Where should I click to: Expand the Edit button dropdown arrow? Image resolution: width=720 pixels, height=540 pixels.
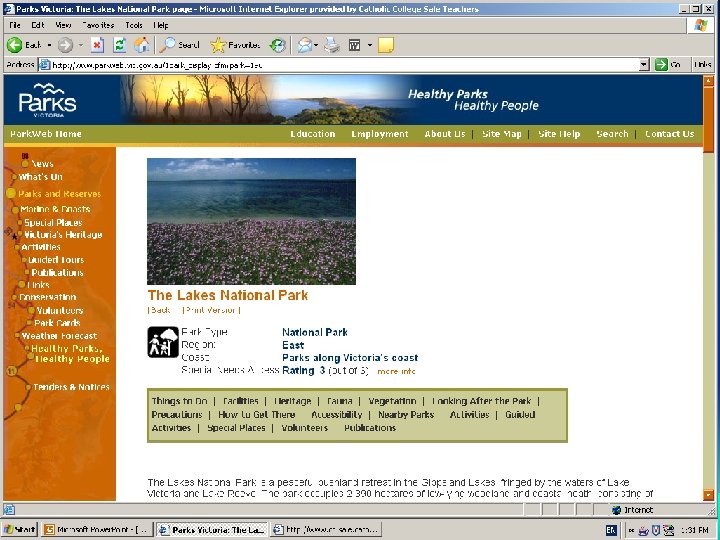(x=370, y=45)
